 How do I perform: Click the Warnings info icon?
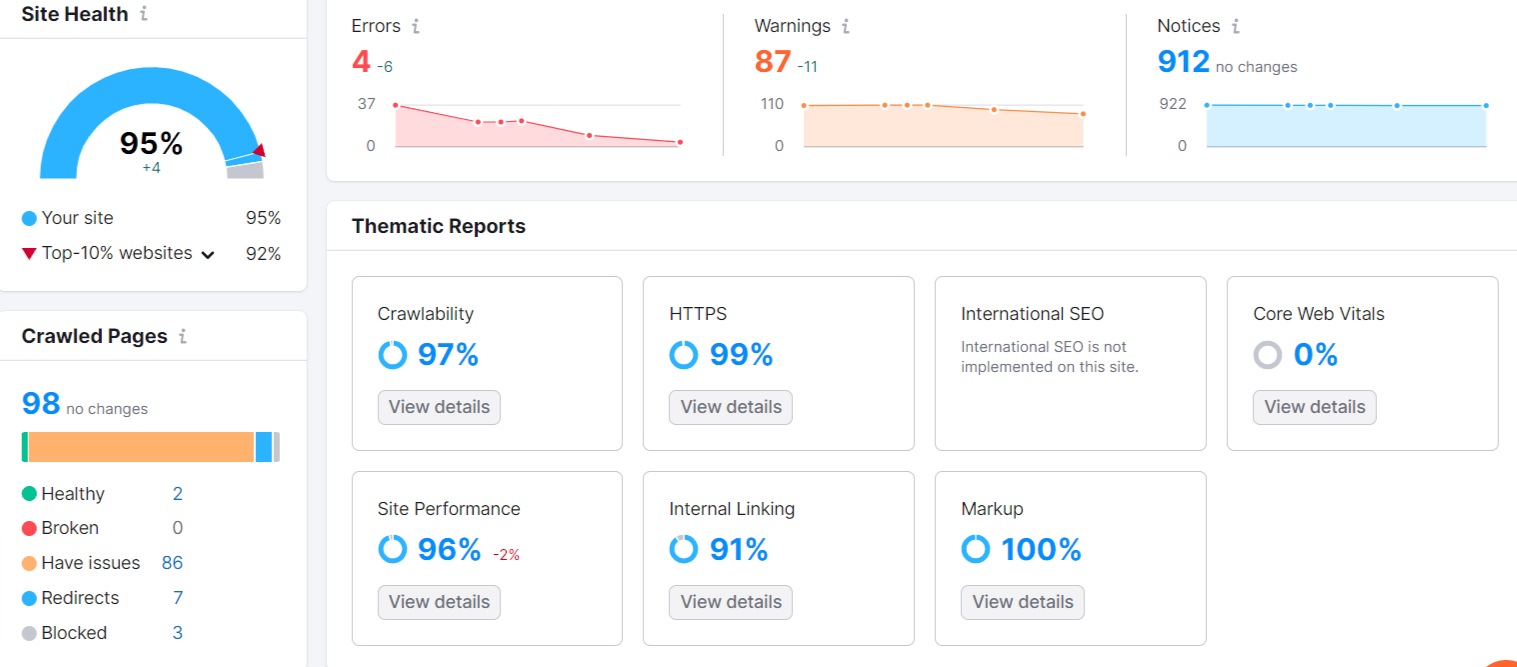[x=845, y=27]
